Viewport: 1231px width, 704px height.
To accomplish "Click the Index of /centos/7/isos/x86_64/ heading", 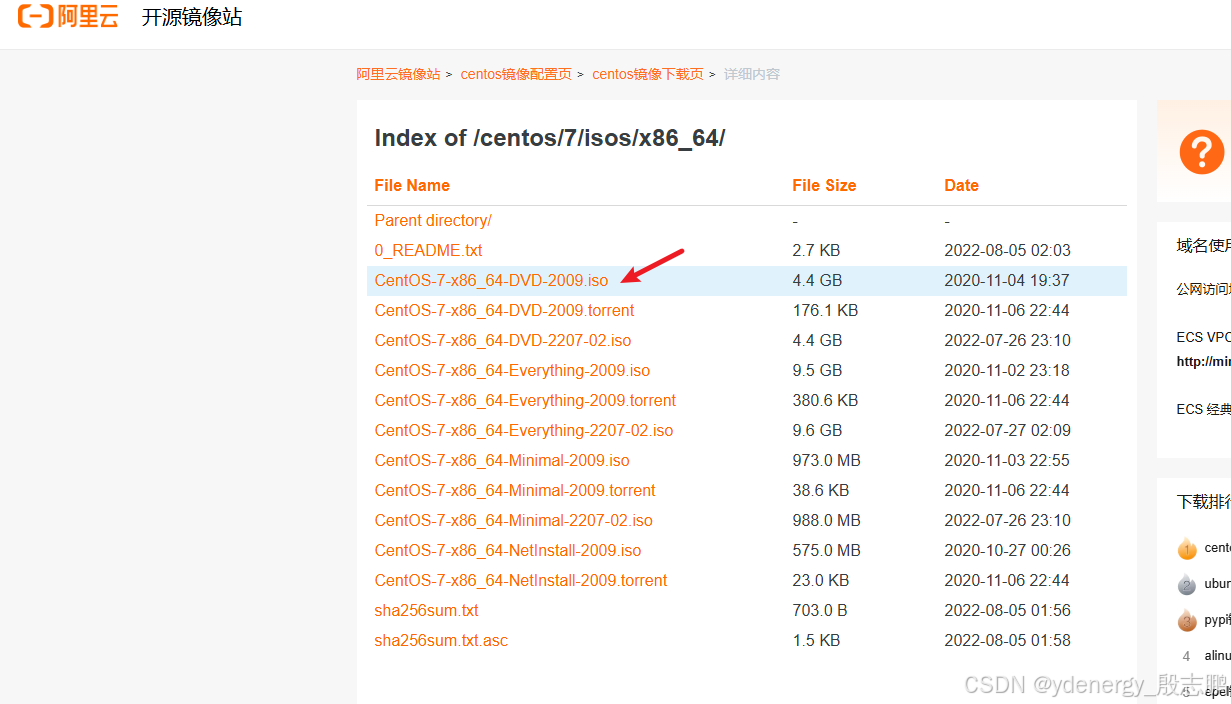I will [x=549, y=138].
